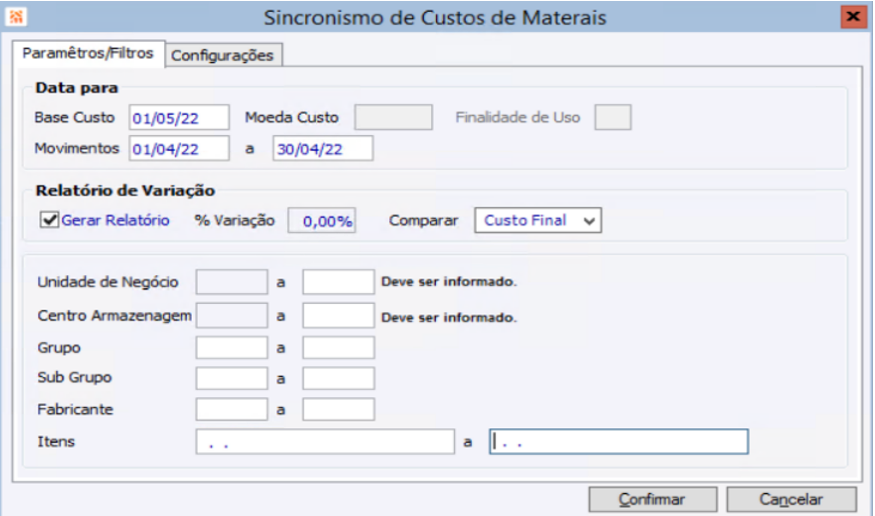Click the Grupo start field
This screenshot has width=875, height=516.
232,348
